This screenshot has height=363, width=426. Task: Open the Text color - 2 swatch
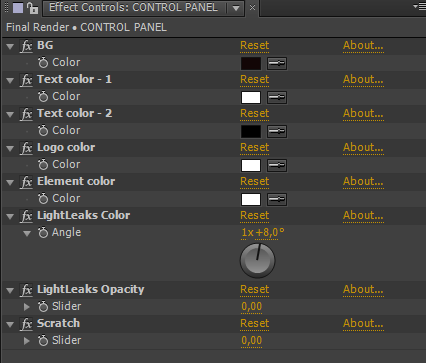coord(251,131)
